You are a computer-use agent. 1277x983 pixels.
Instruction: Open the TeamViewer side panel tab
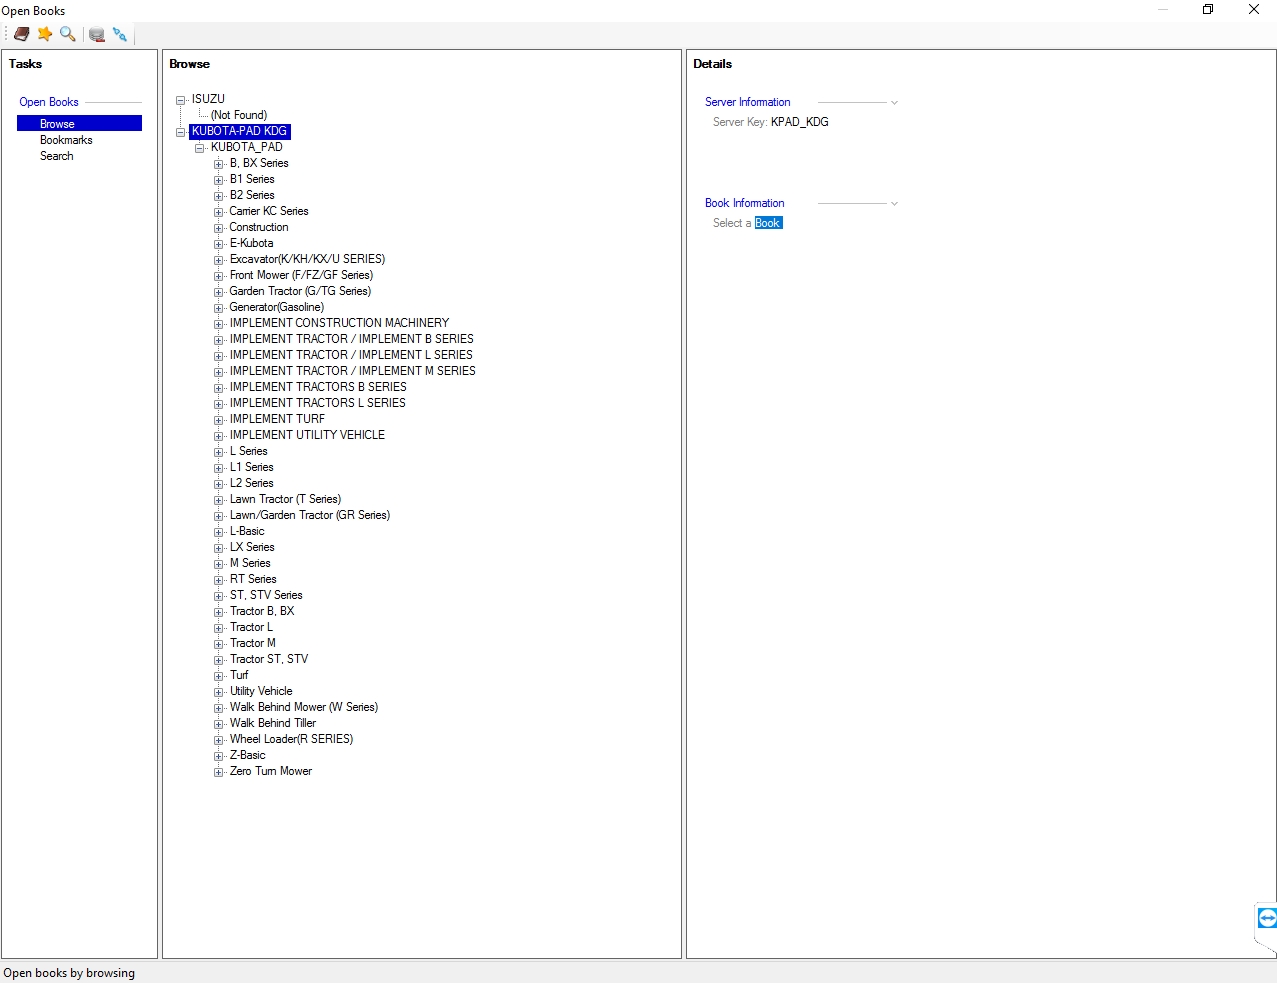click(x=1267, y=917)
